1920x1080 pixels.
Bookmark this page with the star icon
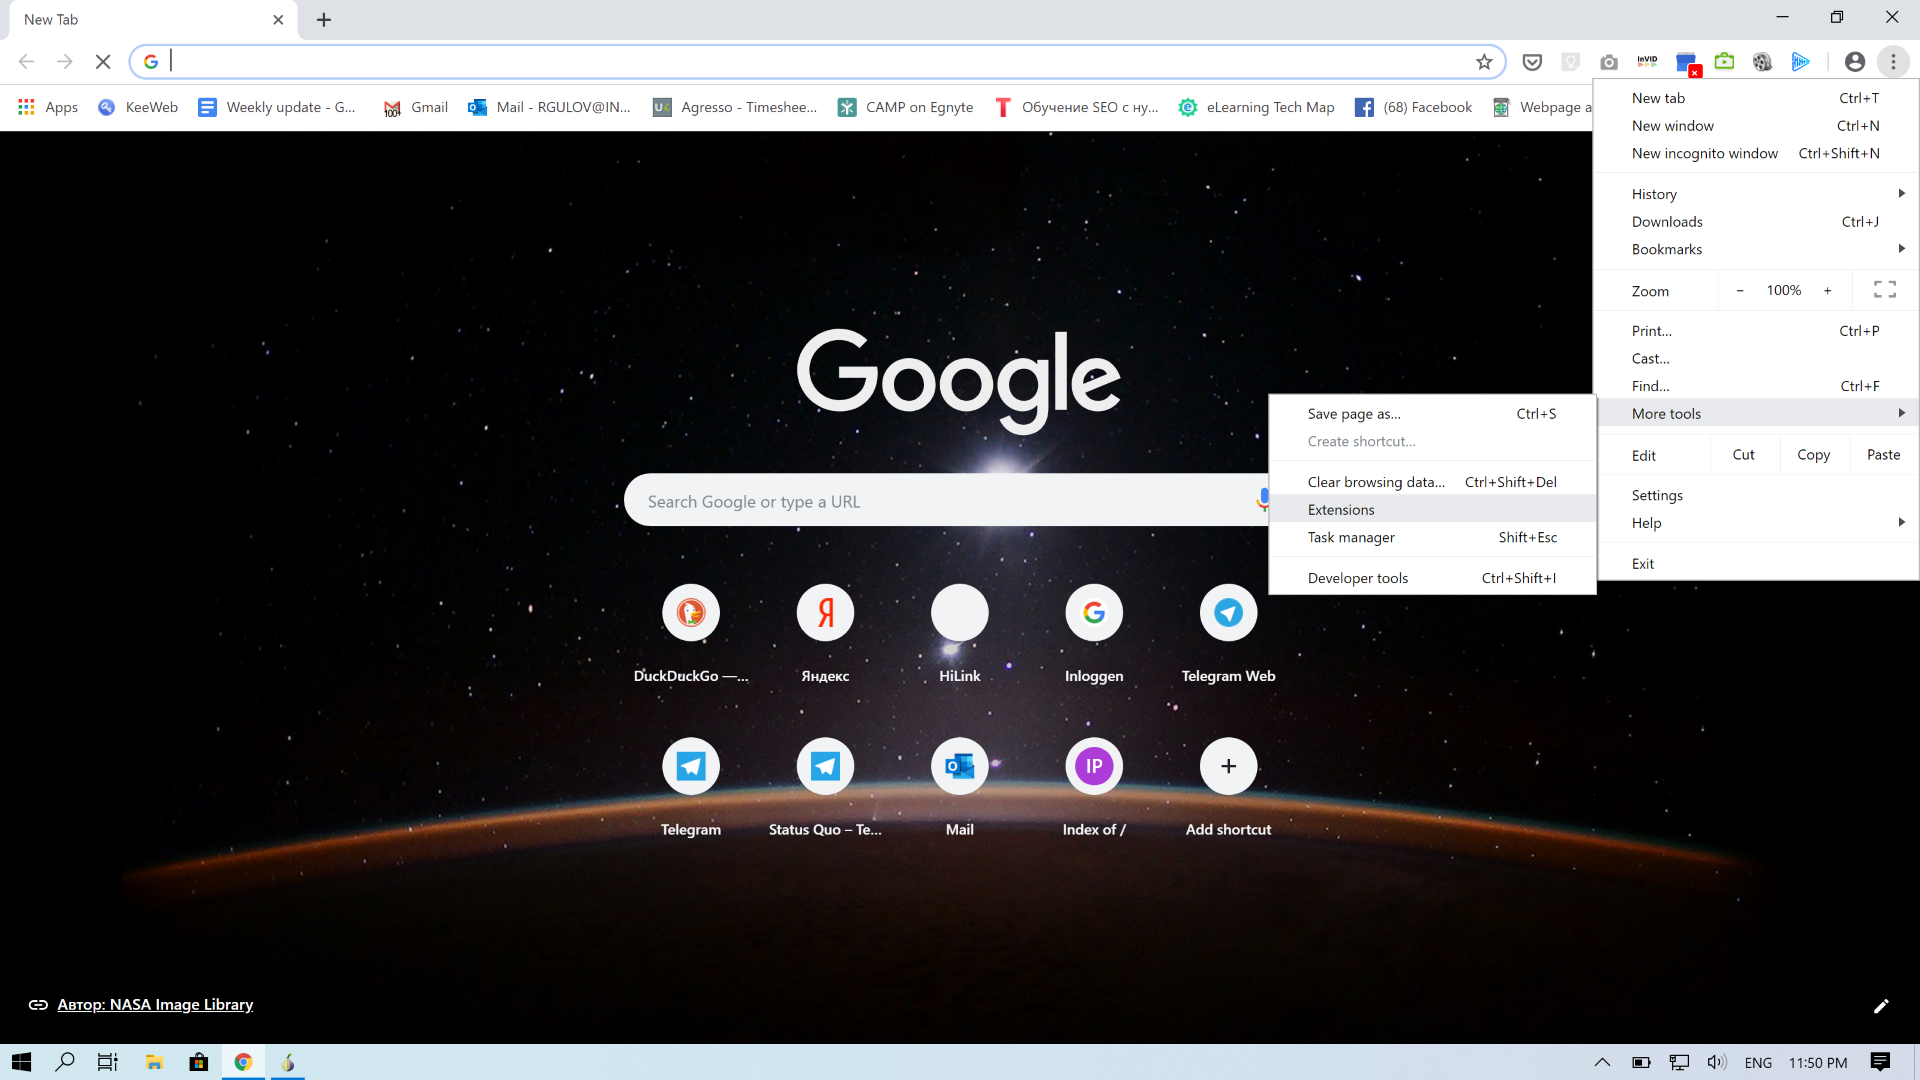point(1484,62)
